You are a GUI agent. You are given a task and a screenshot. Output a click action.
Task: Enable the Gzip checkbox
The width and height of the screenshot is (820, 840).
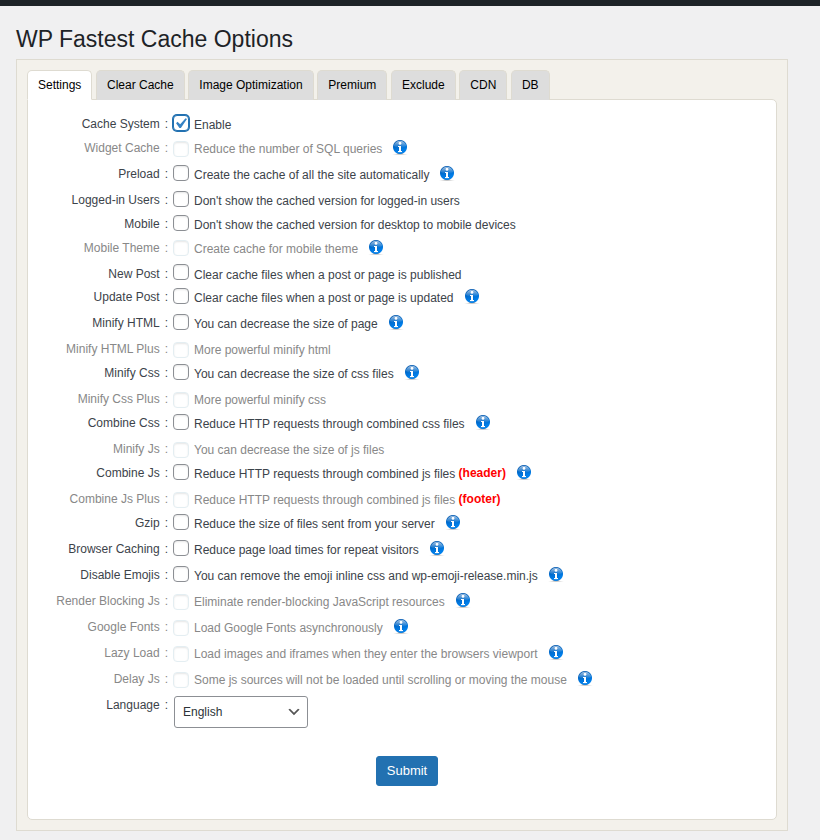coord(181,522)
